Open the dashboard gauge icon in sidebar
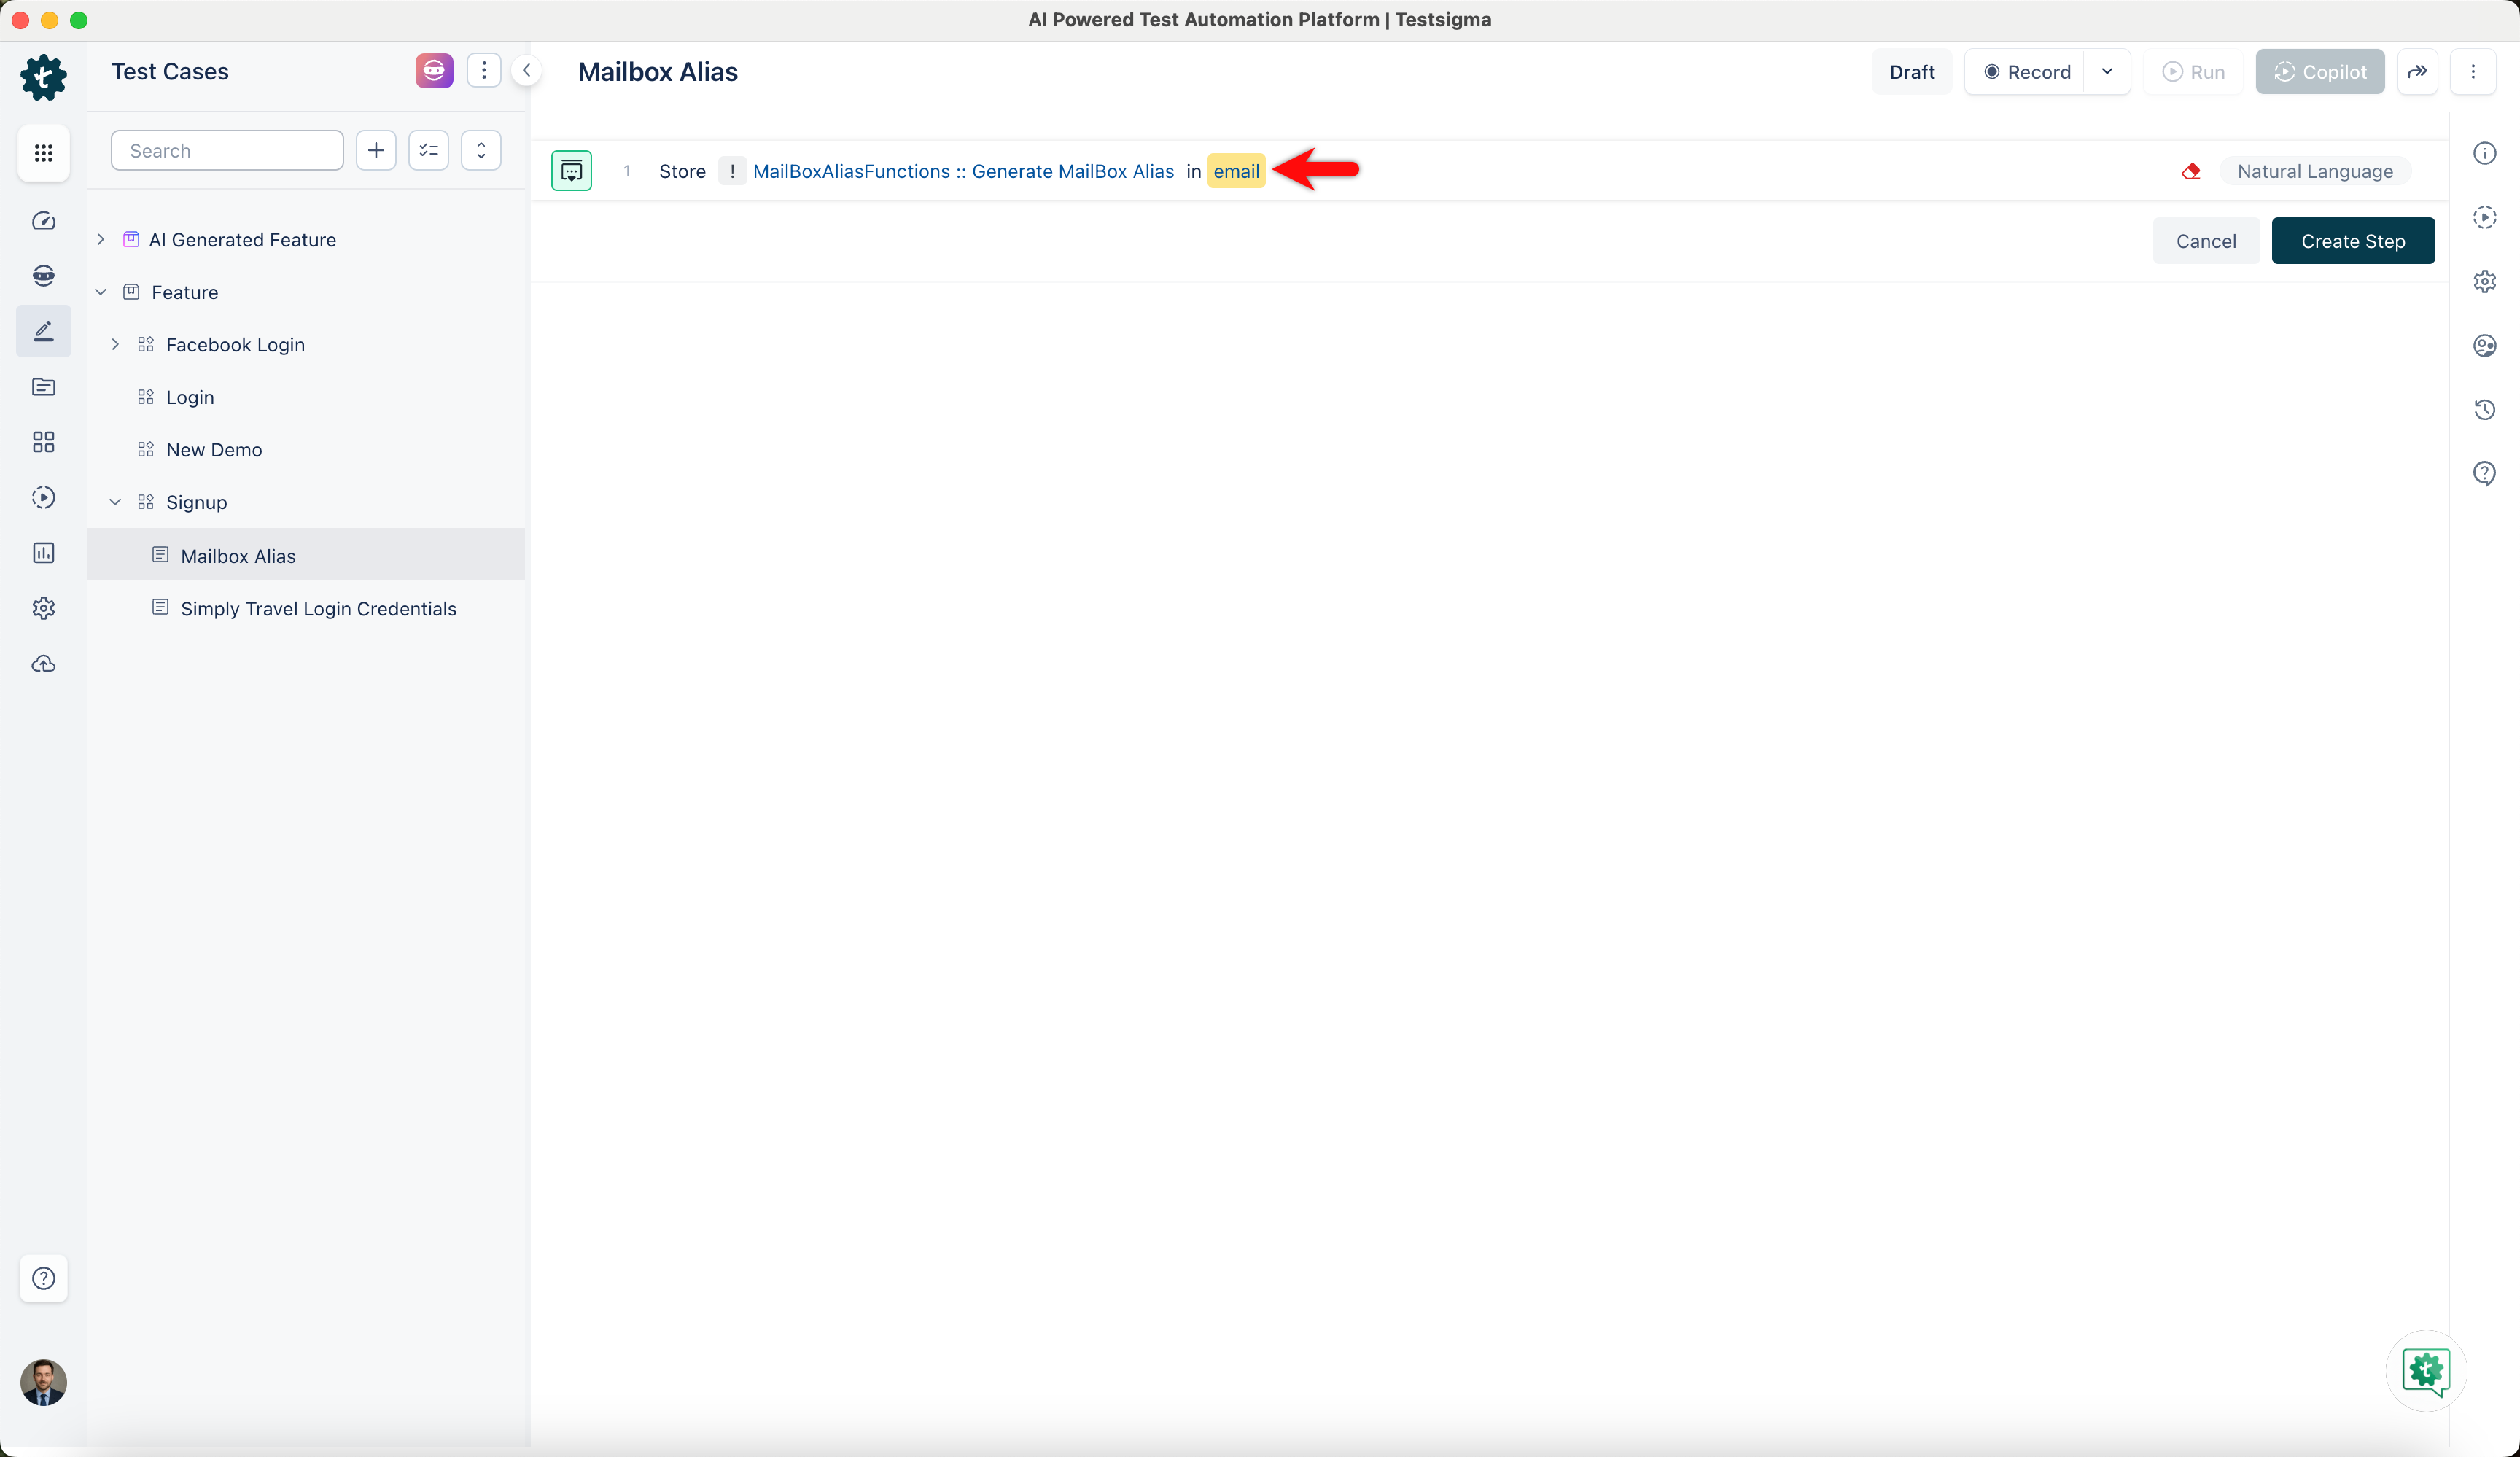2520x1457 pixels. 43,221
